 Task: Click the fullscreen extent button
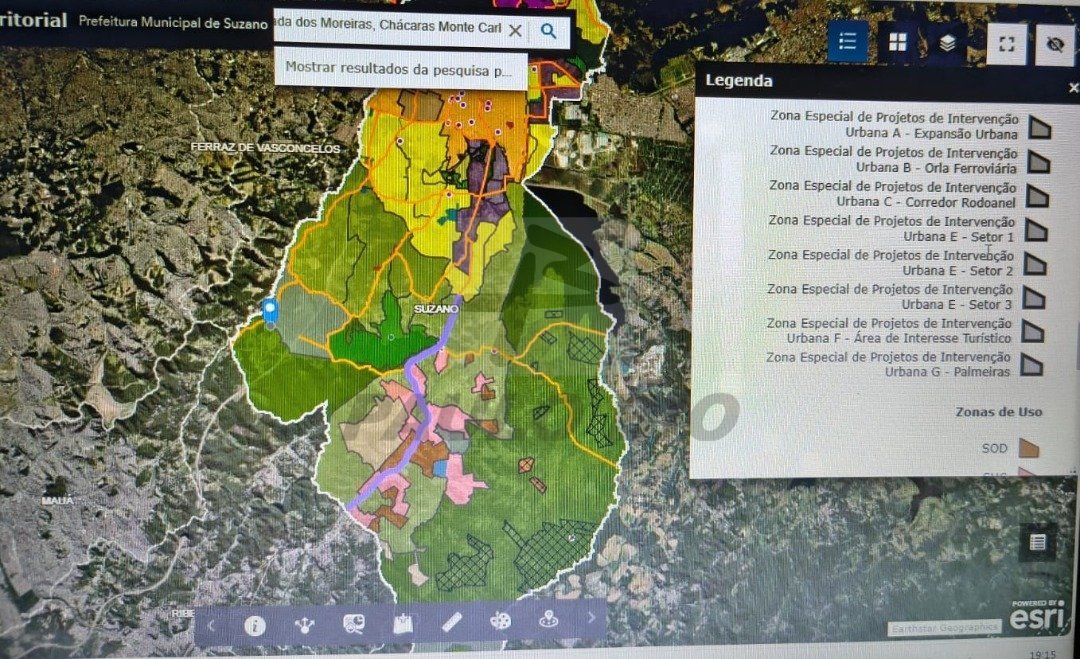[1007, 44]
